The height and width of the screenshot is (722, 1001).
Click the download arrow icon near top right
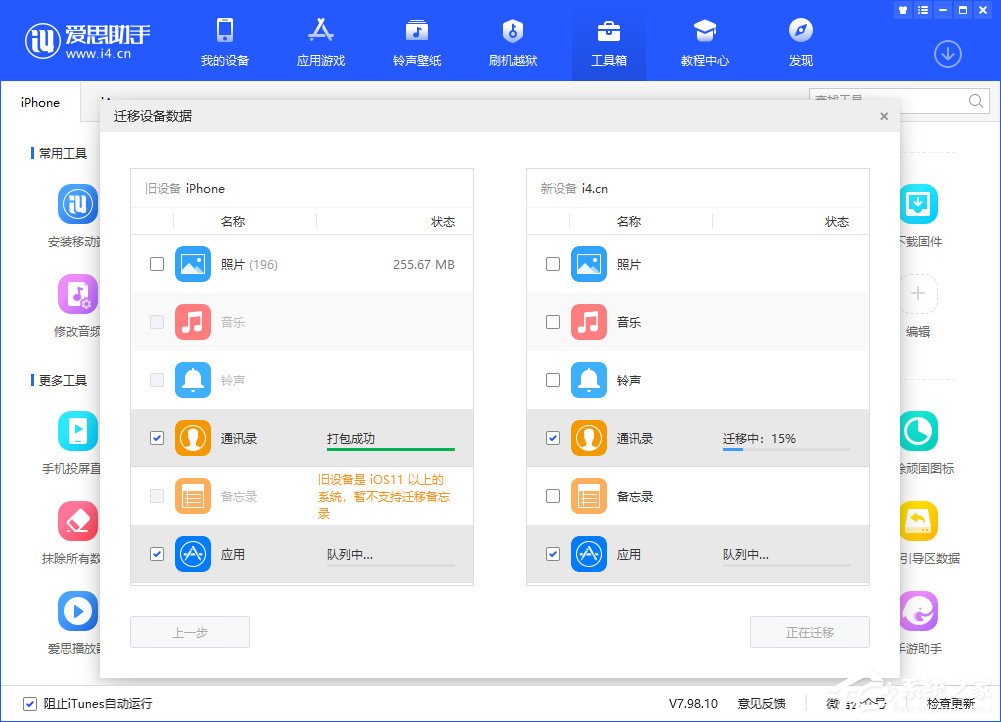947,54
